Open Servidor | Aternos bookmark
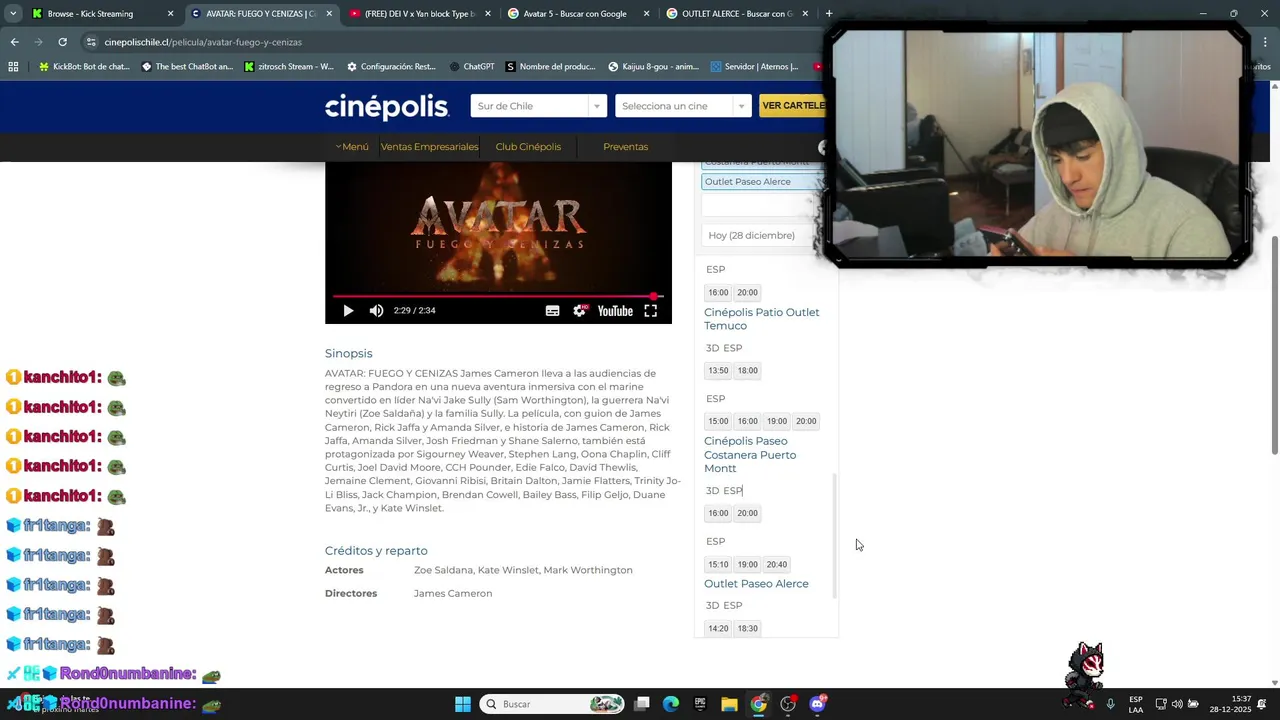The image size is (1280, 720). pyautogui.click(x=755, y=67)
